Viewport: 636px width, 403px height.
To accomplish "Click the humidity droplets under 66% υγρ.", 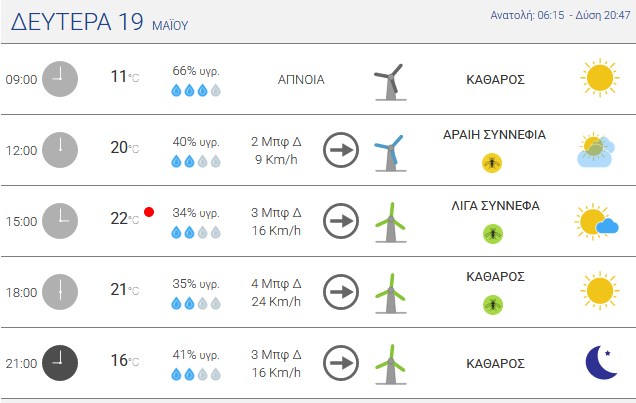I will coord(196,90).
